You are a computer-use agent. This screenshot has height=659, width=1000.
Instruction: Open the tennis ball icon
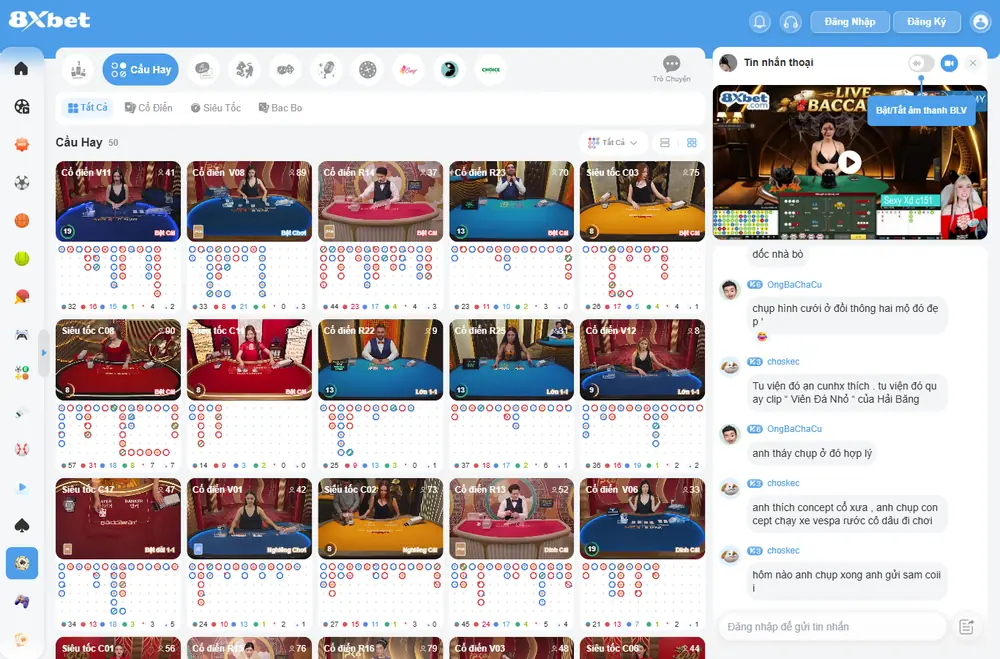point(22,258)
